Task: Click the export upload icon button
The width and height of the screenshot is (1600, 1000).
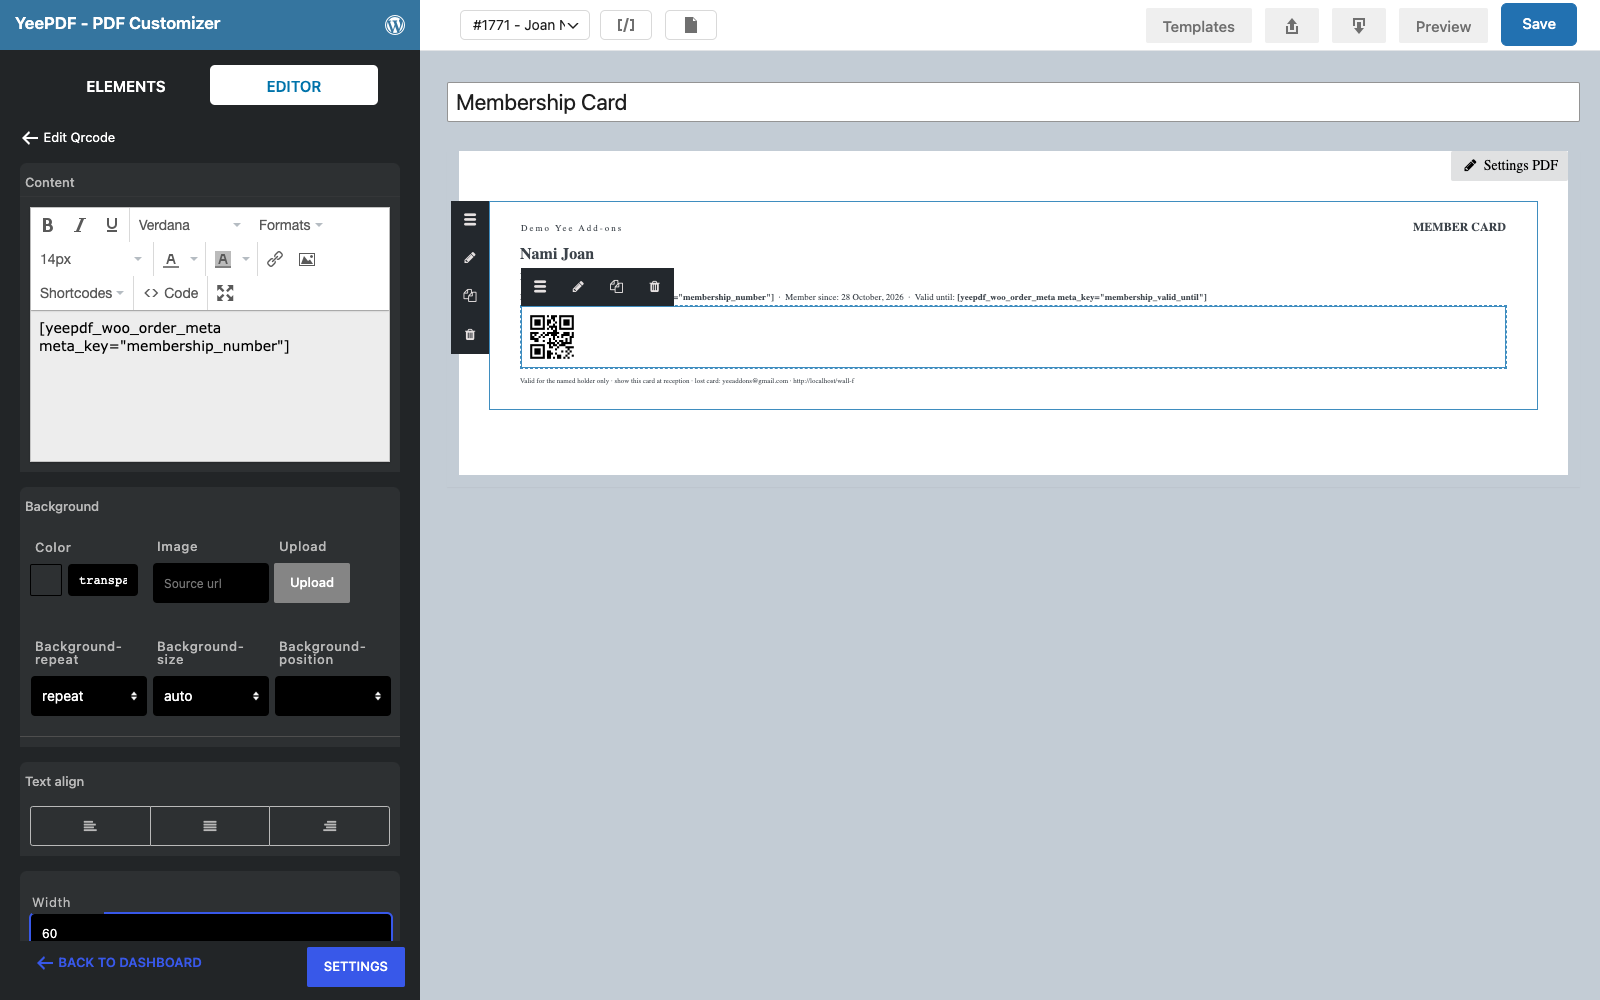Action: pyautogui.click(x=1292, y=26)
